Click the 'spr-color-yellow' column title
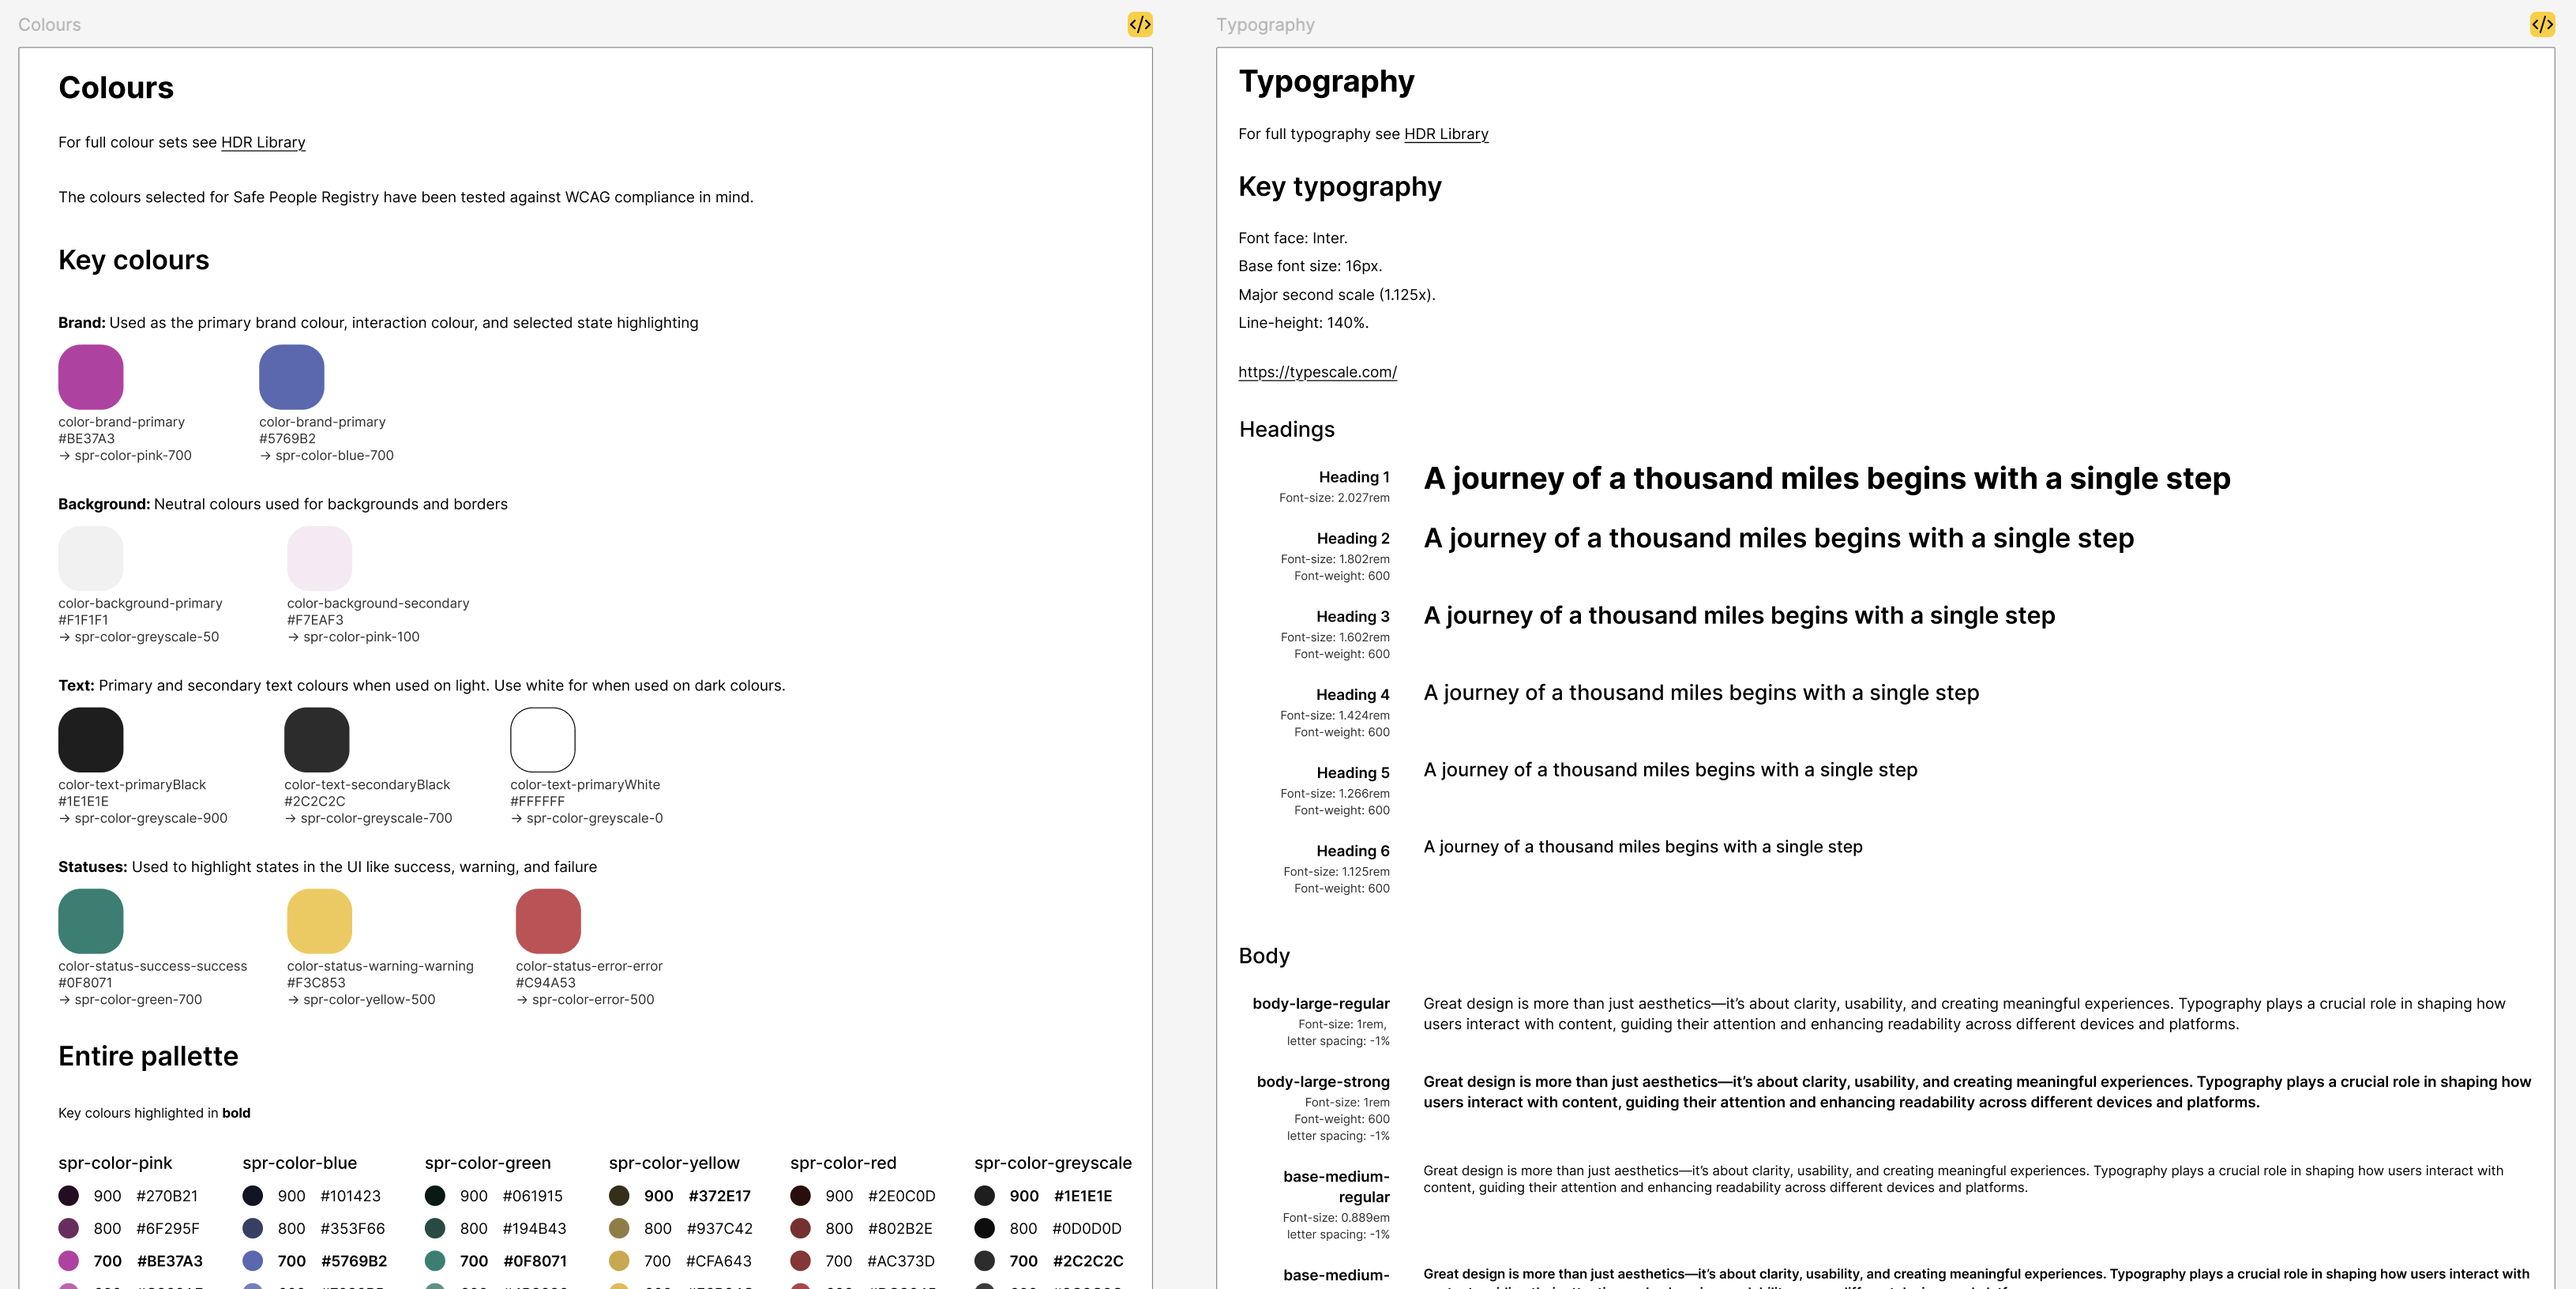Image resolution: width=2576 pixels, height=1289 pixels. pyautogui.click(x=674, y=1163)
